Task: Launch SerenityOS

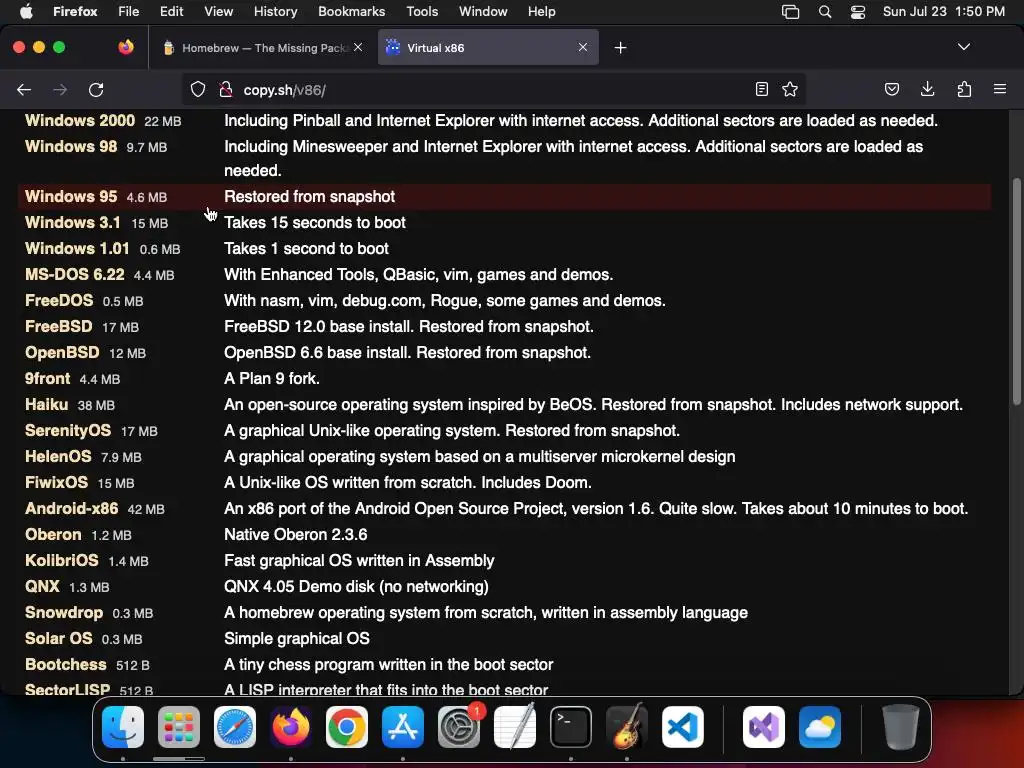Action: click(68, 431)
